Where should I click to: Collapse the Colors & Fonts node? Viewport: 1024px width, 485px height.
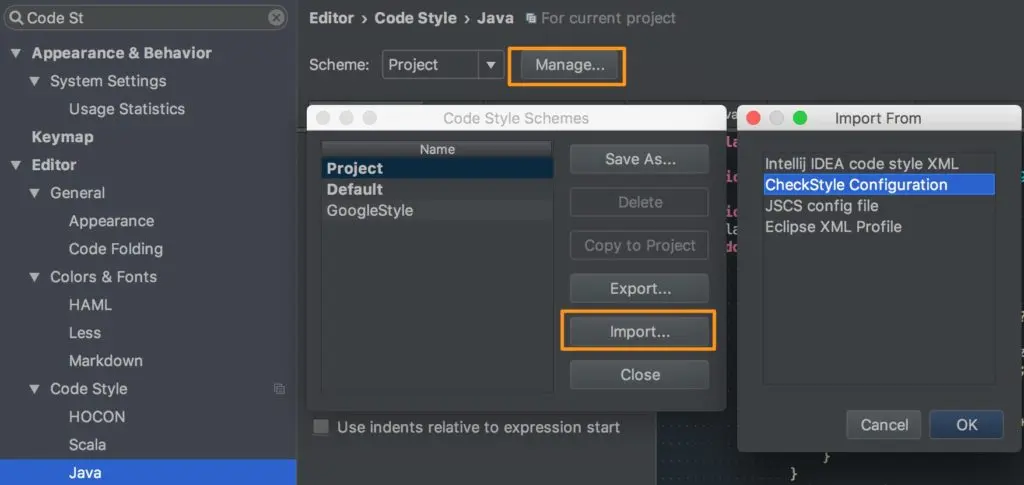click(35, 277)
